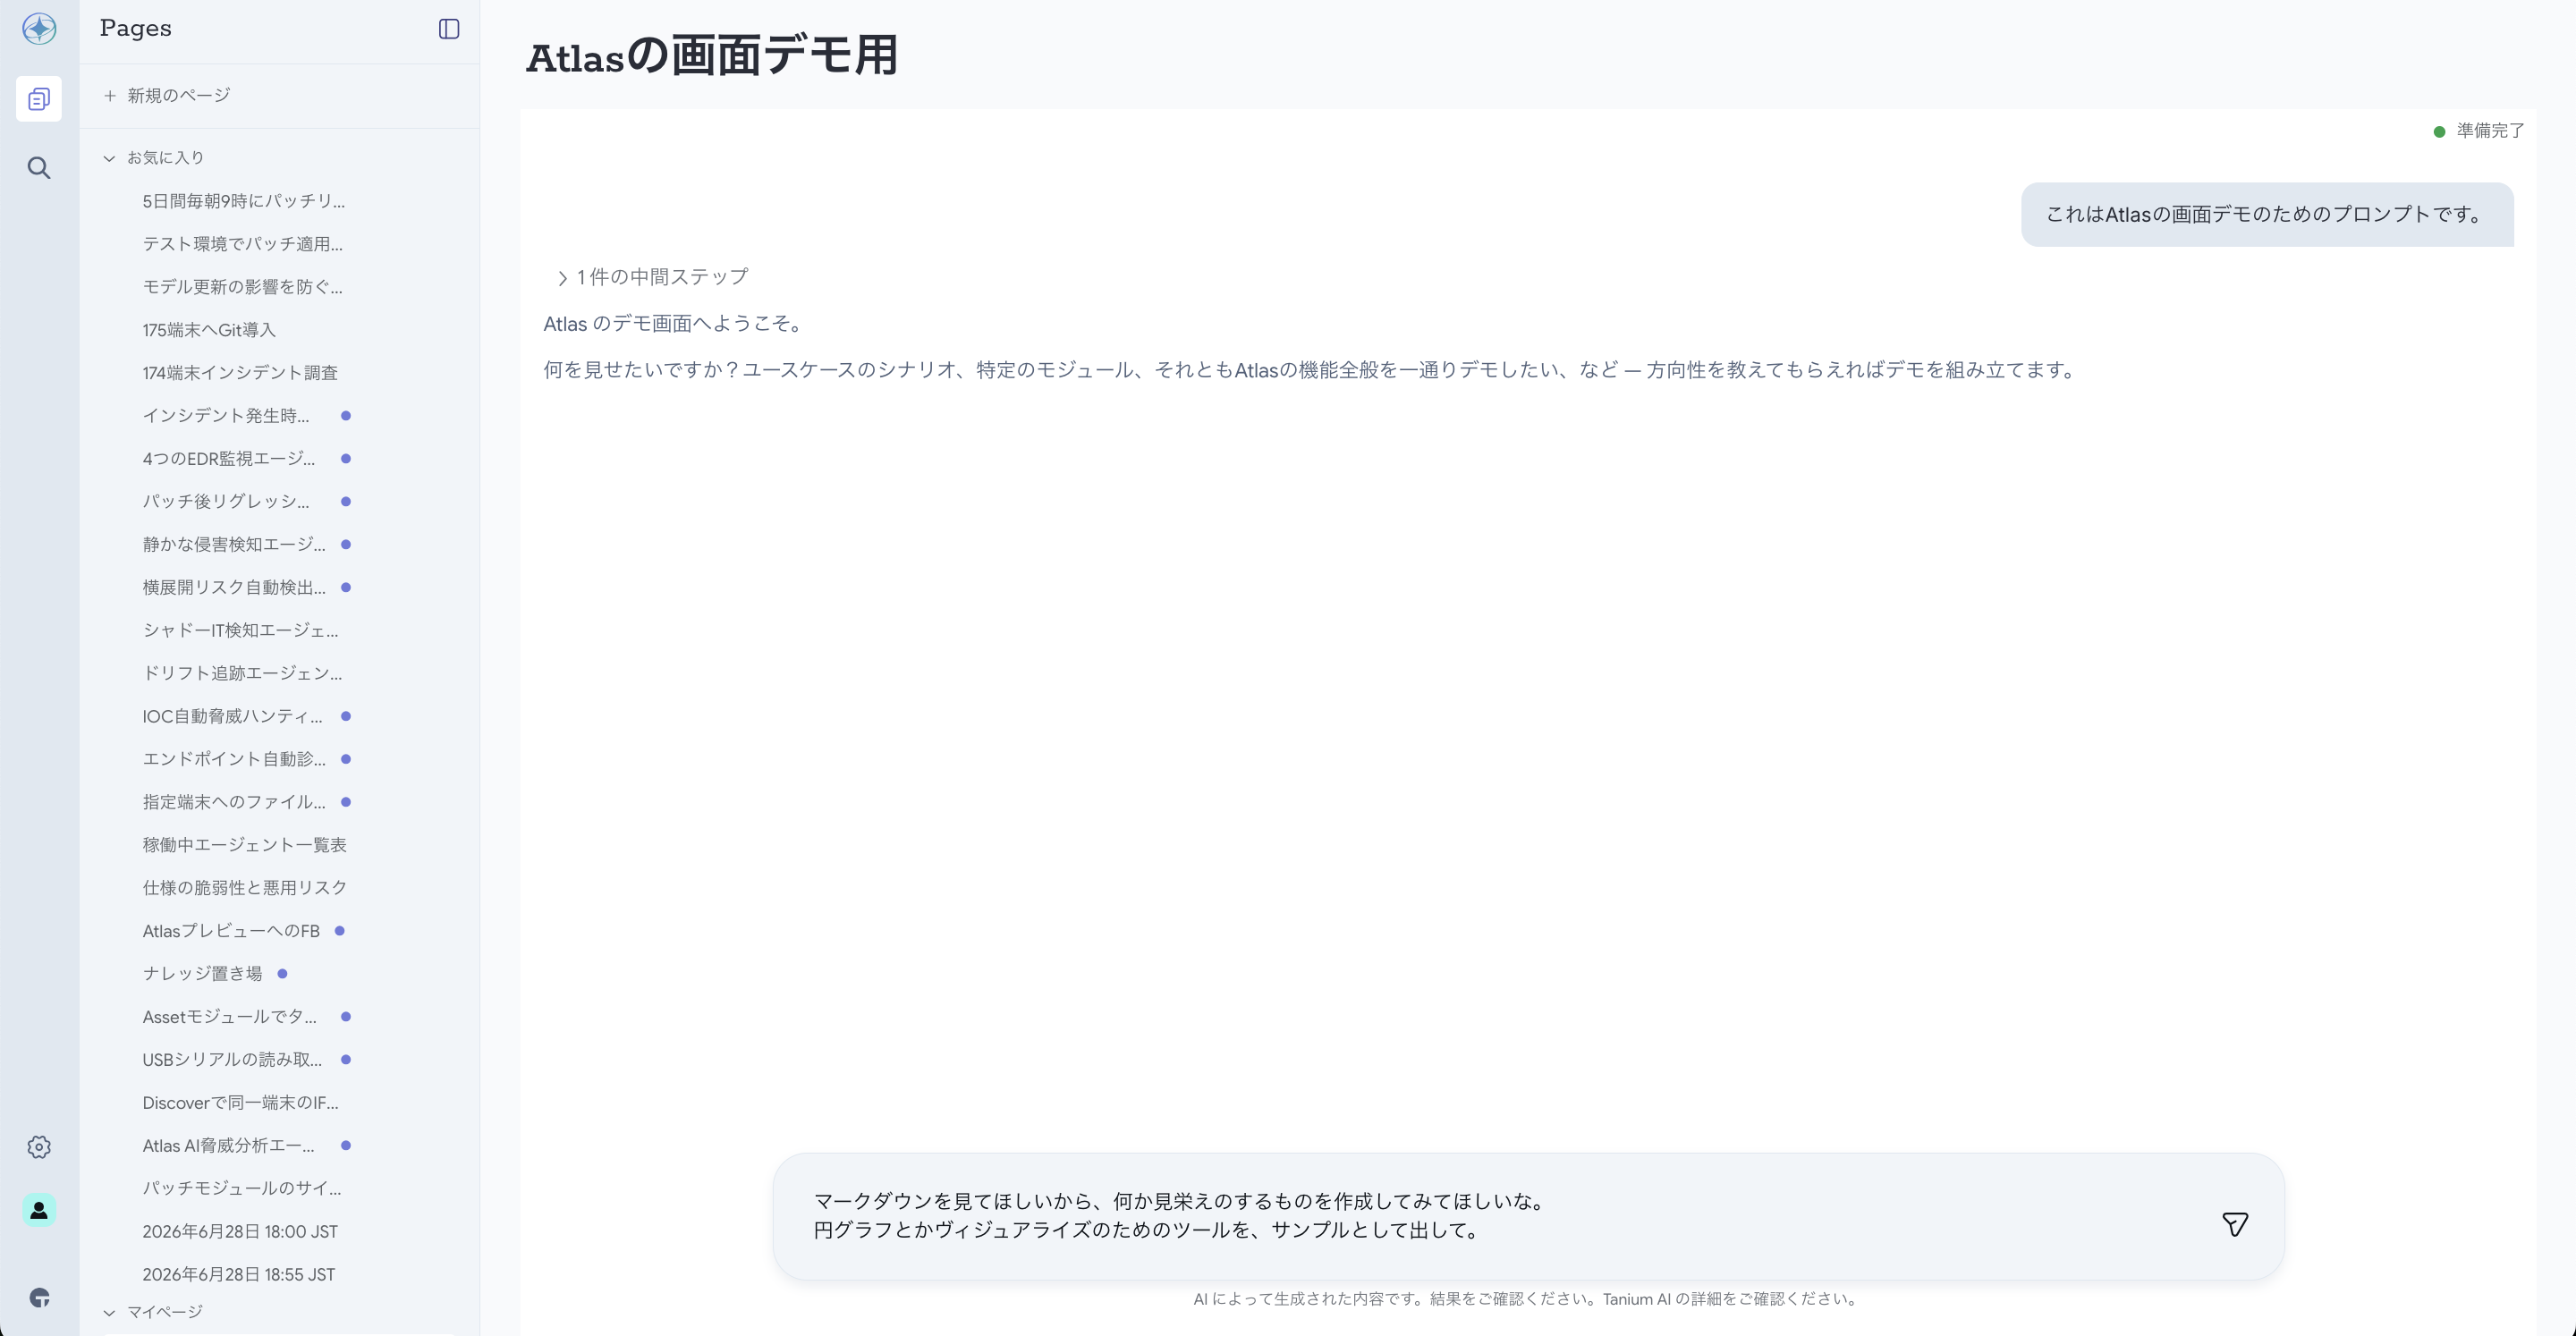Click unread dot beside インシデント発生時
Image resolution: width=2576 pixels, height=1336 pixels.
(346, 416)
